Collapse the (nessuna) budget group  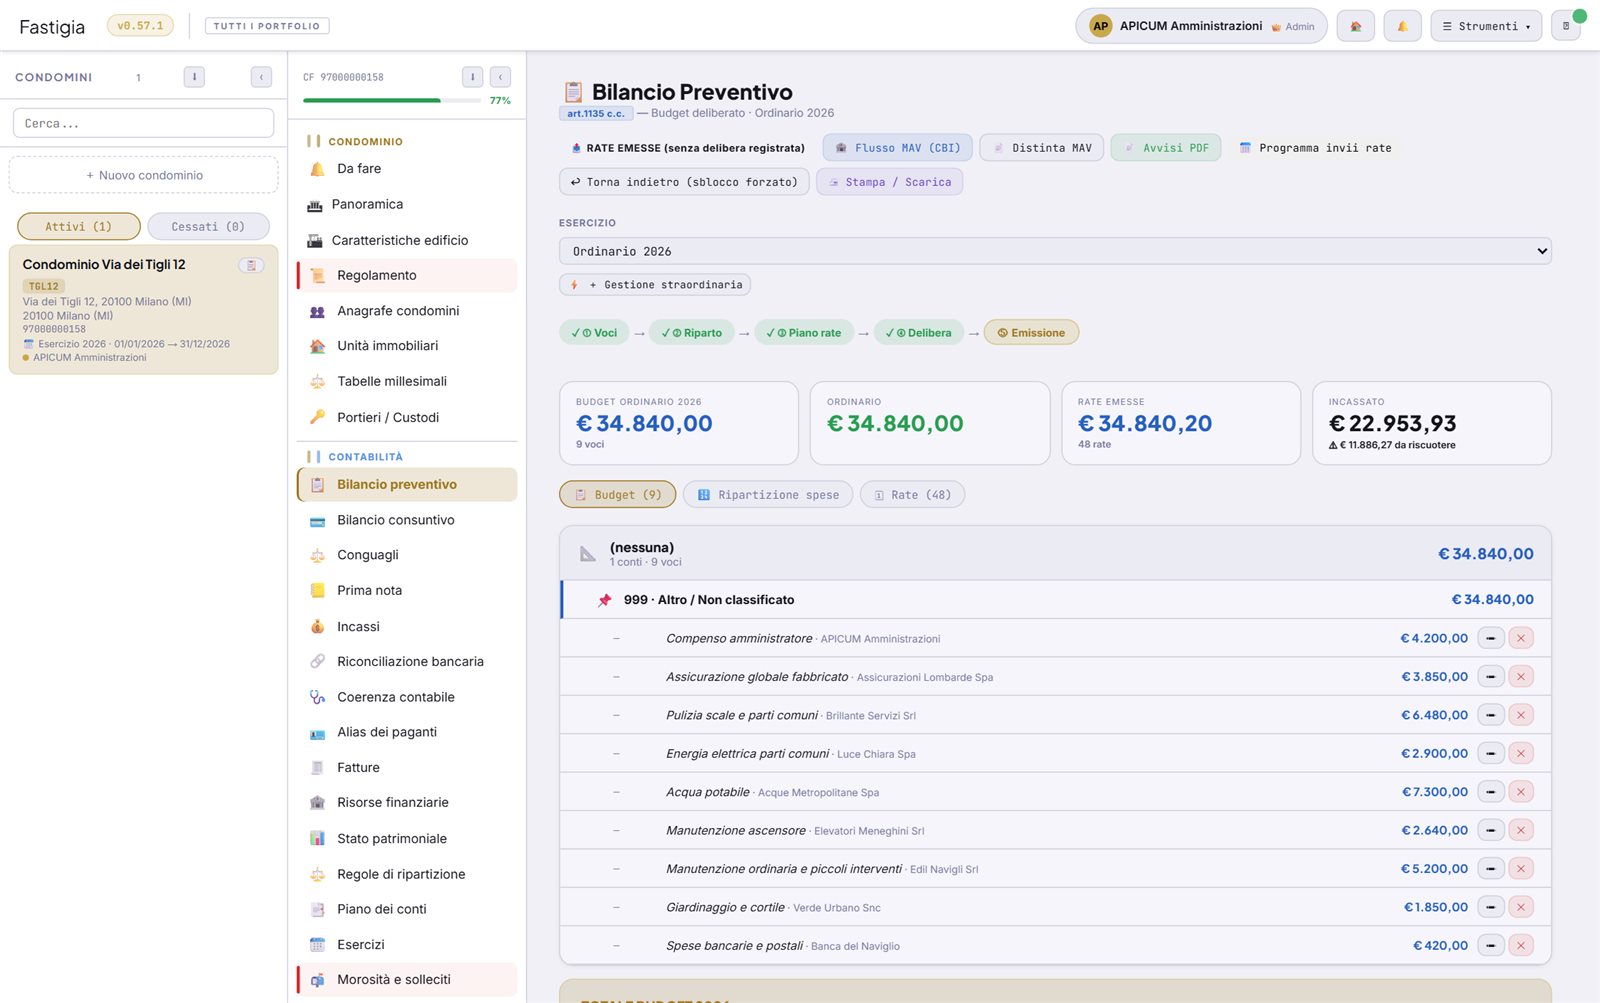pos(1055,553)
